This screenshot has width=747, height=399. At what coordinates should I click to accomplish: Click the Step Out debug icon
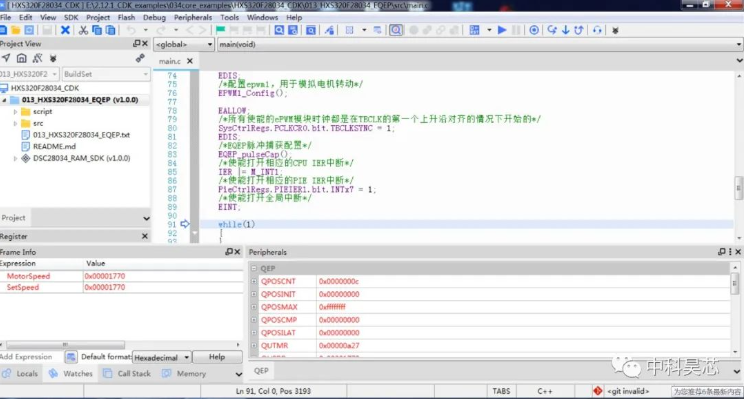click(579, 30)
